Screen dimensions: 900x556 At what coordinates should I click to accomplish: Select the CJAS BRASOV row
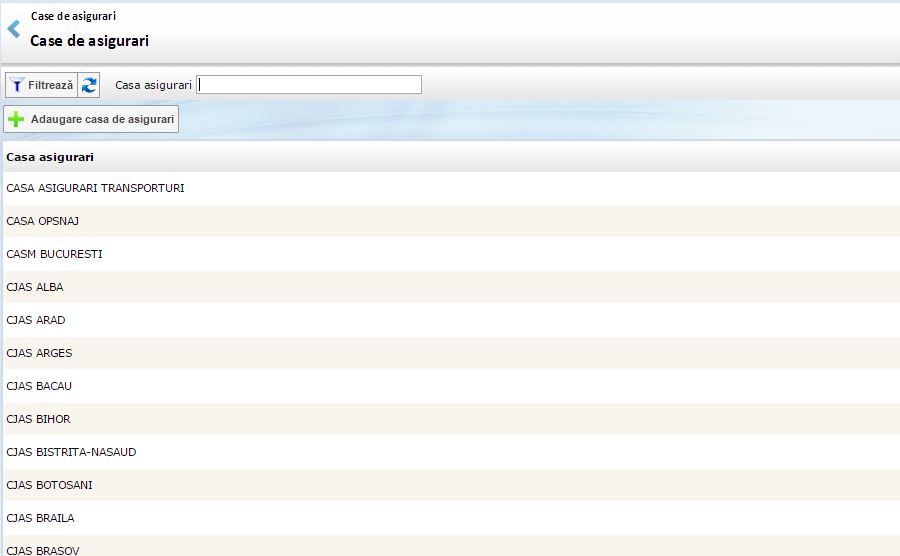[x=43, y=549]
